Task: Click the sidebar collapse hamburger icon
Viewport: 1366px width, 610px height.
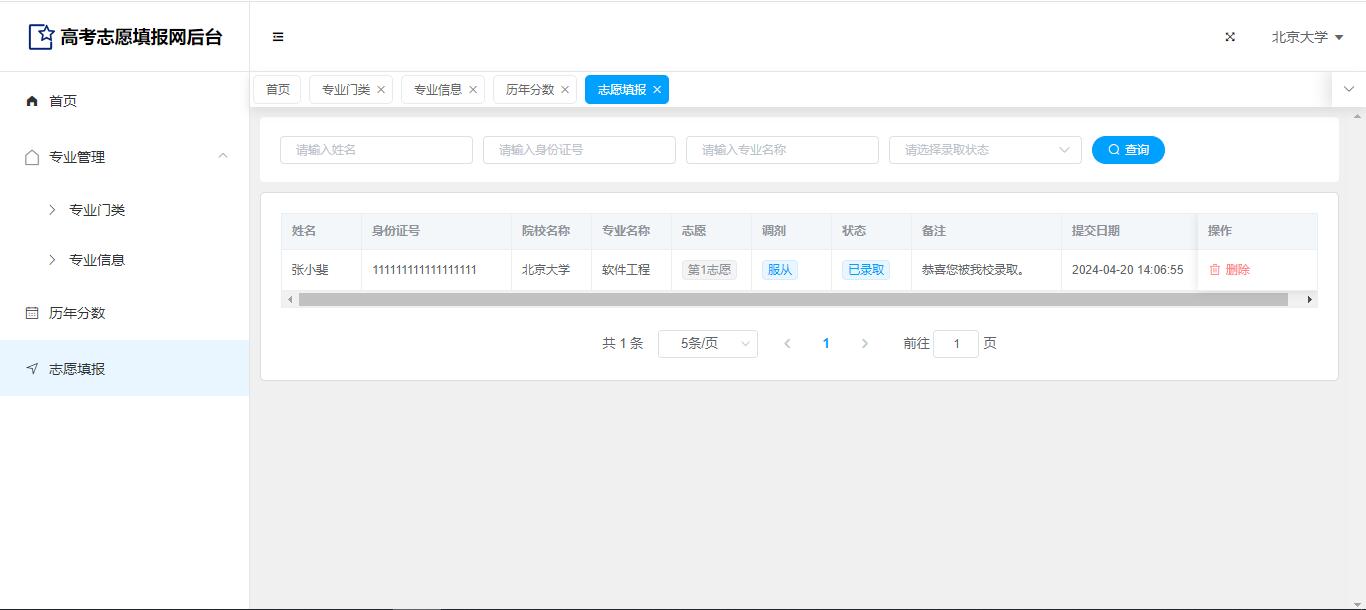Action: [278, 37]
